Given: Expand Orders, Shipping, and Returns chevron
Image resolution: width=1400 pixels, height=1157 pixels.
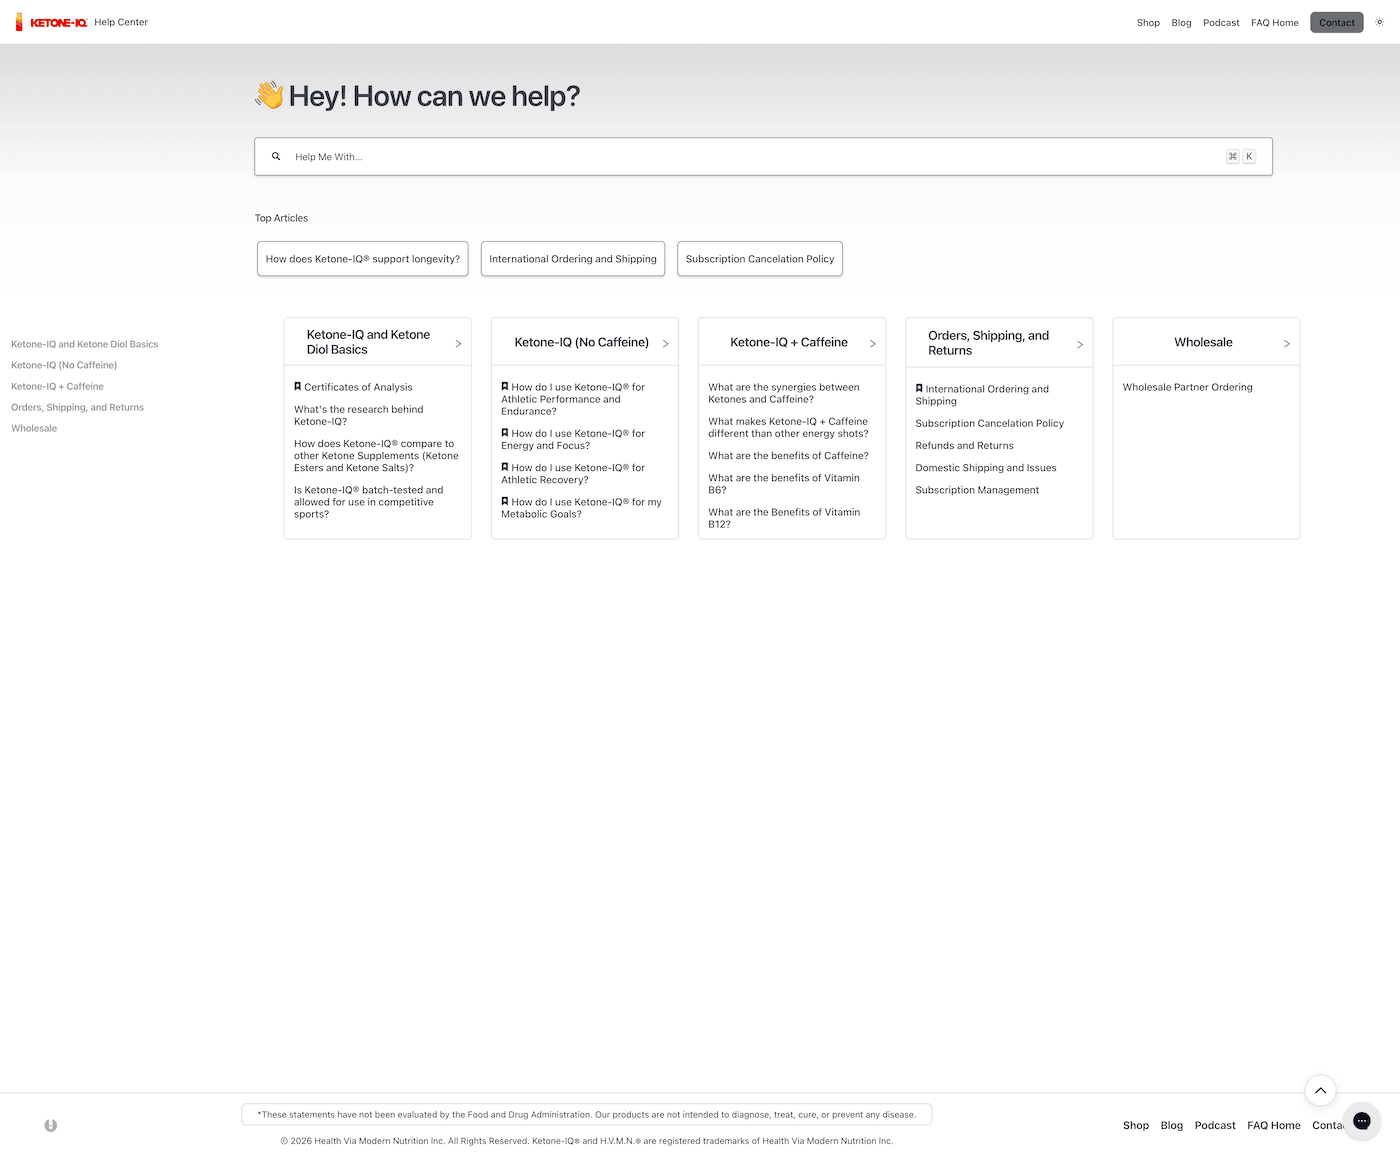Looking at the screenshot, I should tap(1080, 344).
